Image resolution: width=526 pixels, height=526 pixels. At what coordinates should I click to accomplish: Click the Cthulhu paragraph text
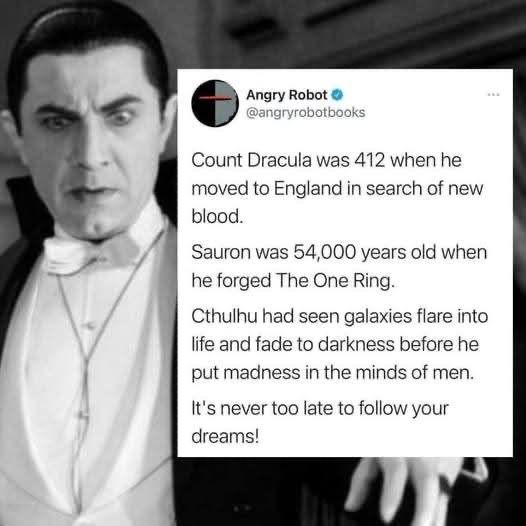(339, 345)
